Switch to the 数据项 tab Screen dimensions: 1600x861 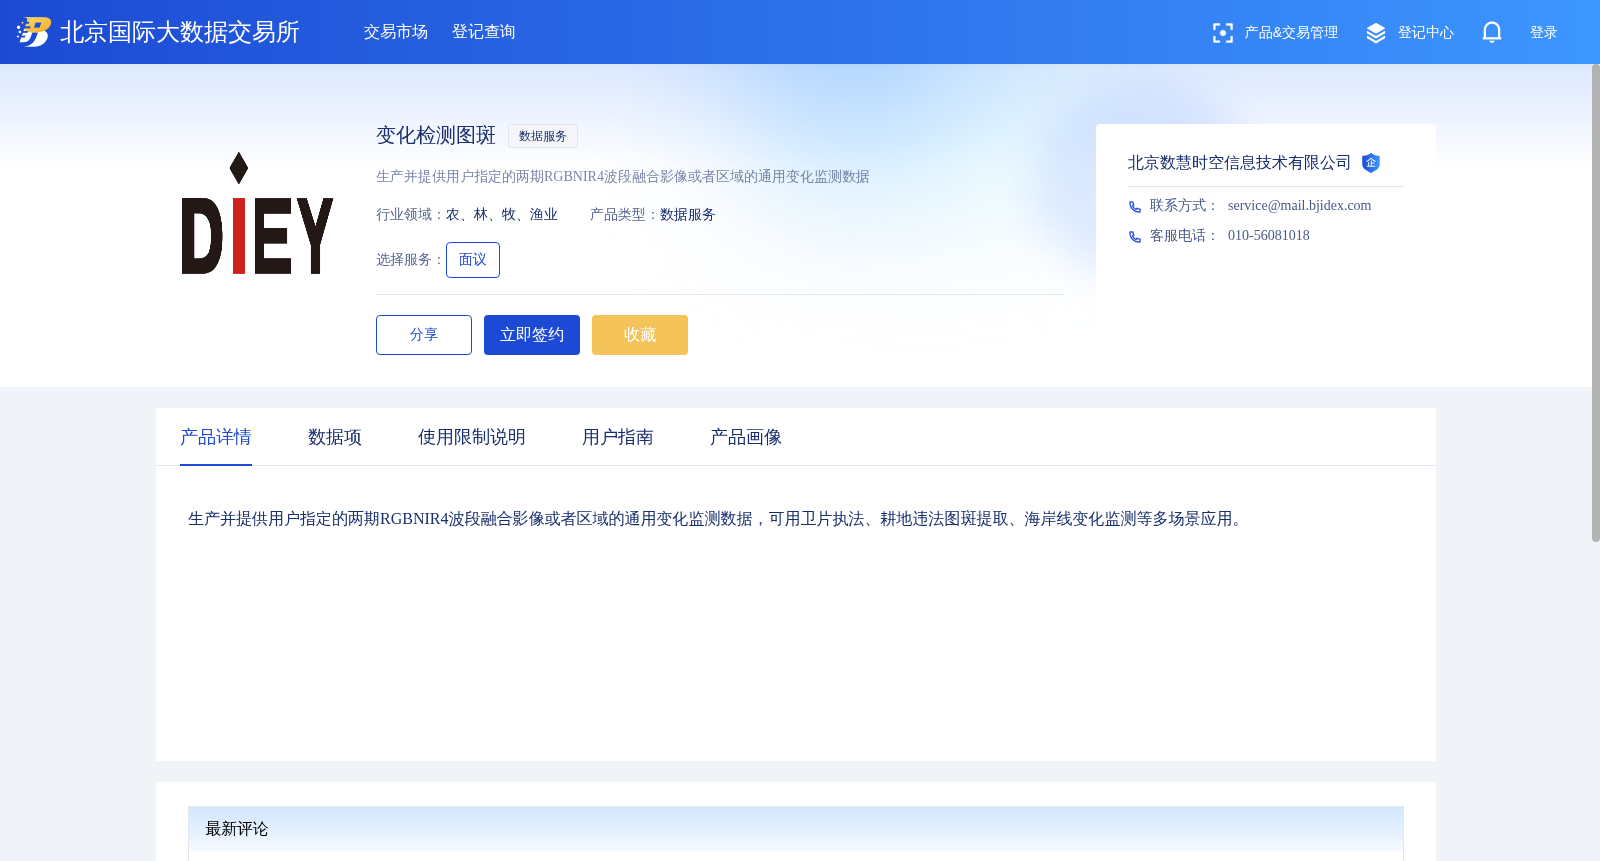click(335, 437)
